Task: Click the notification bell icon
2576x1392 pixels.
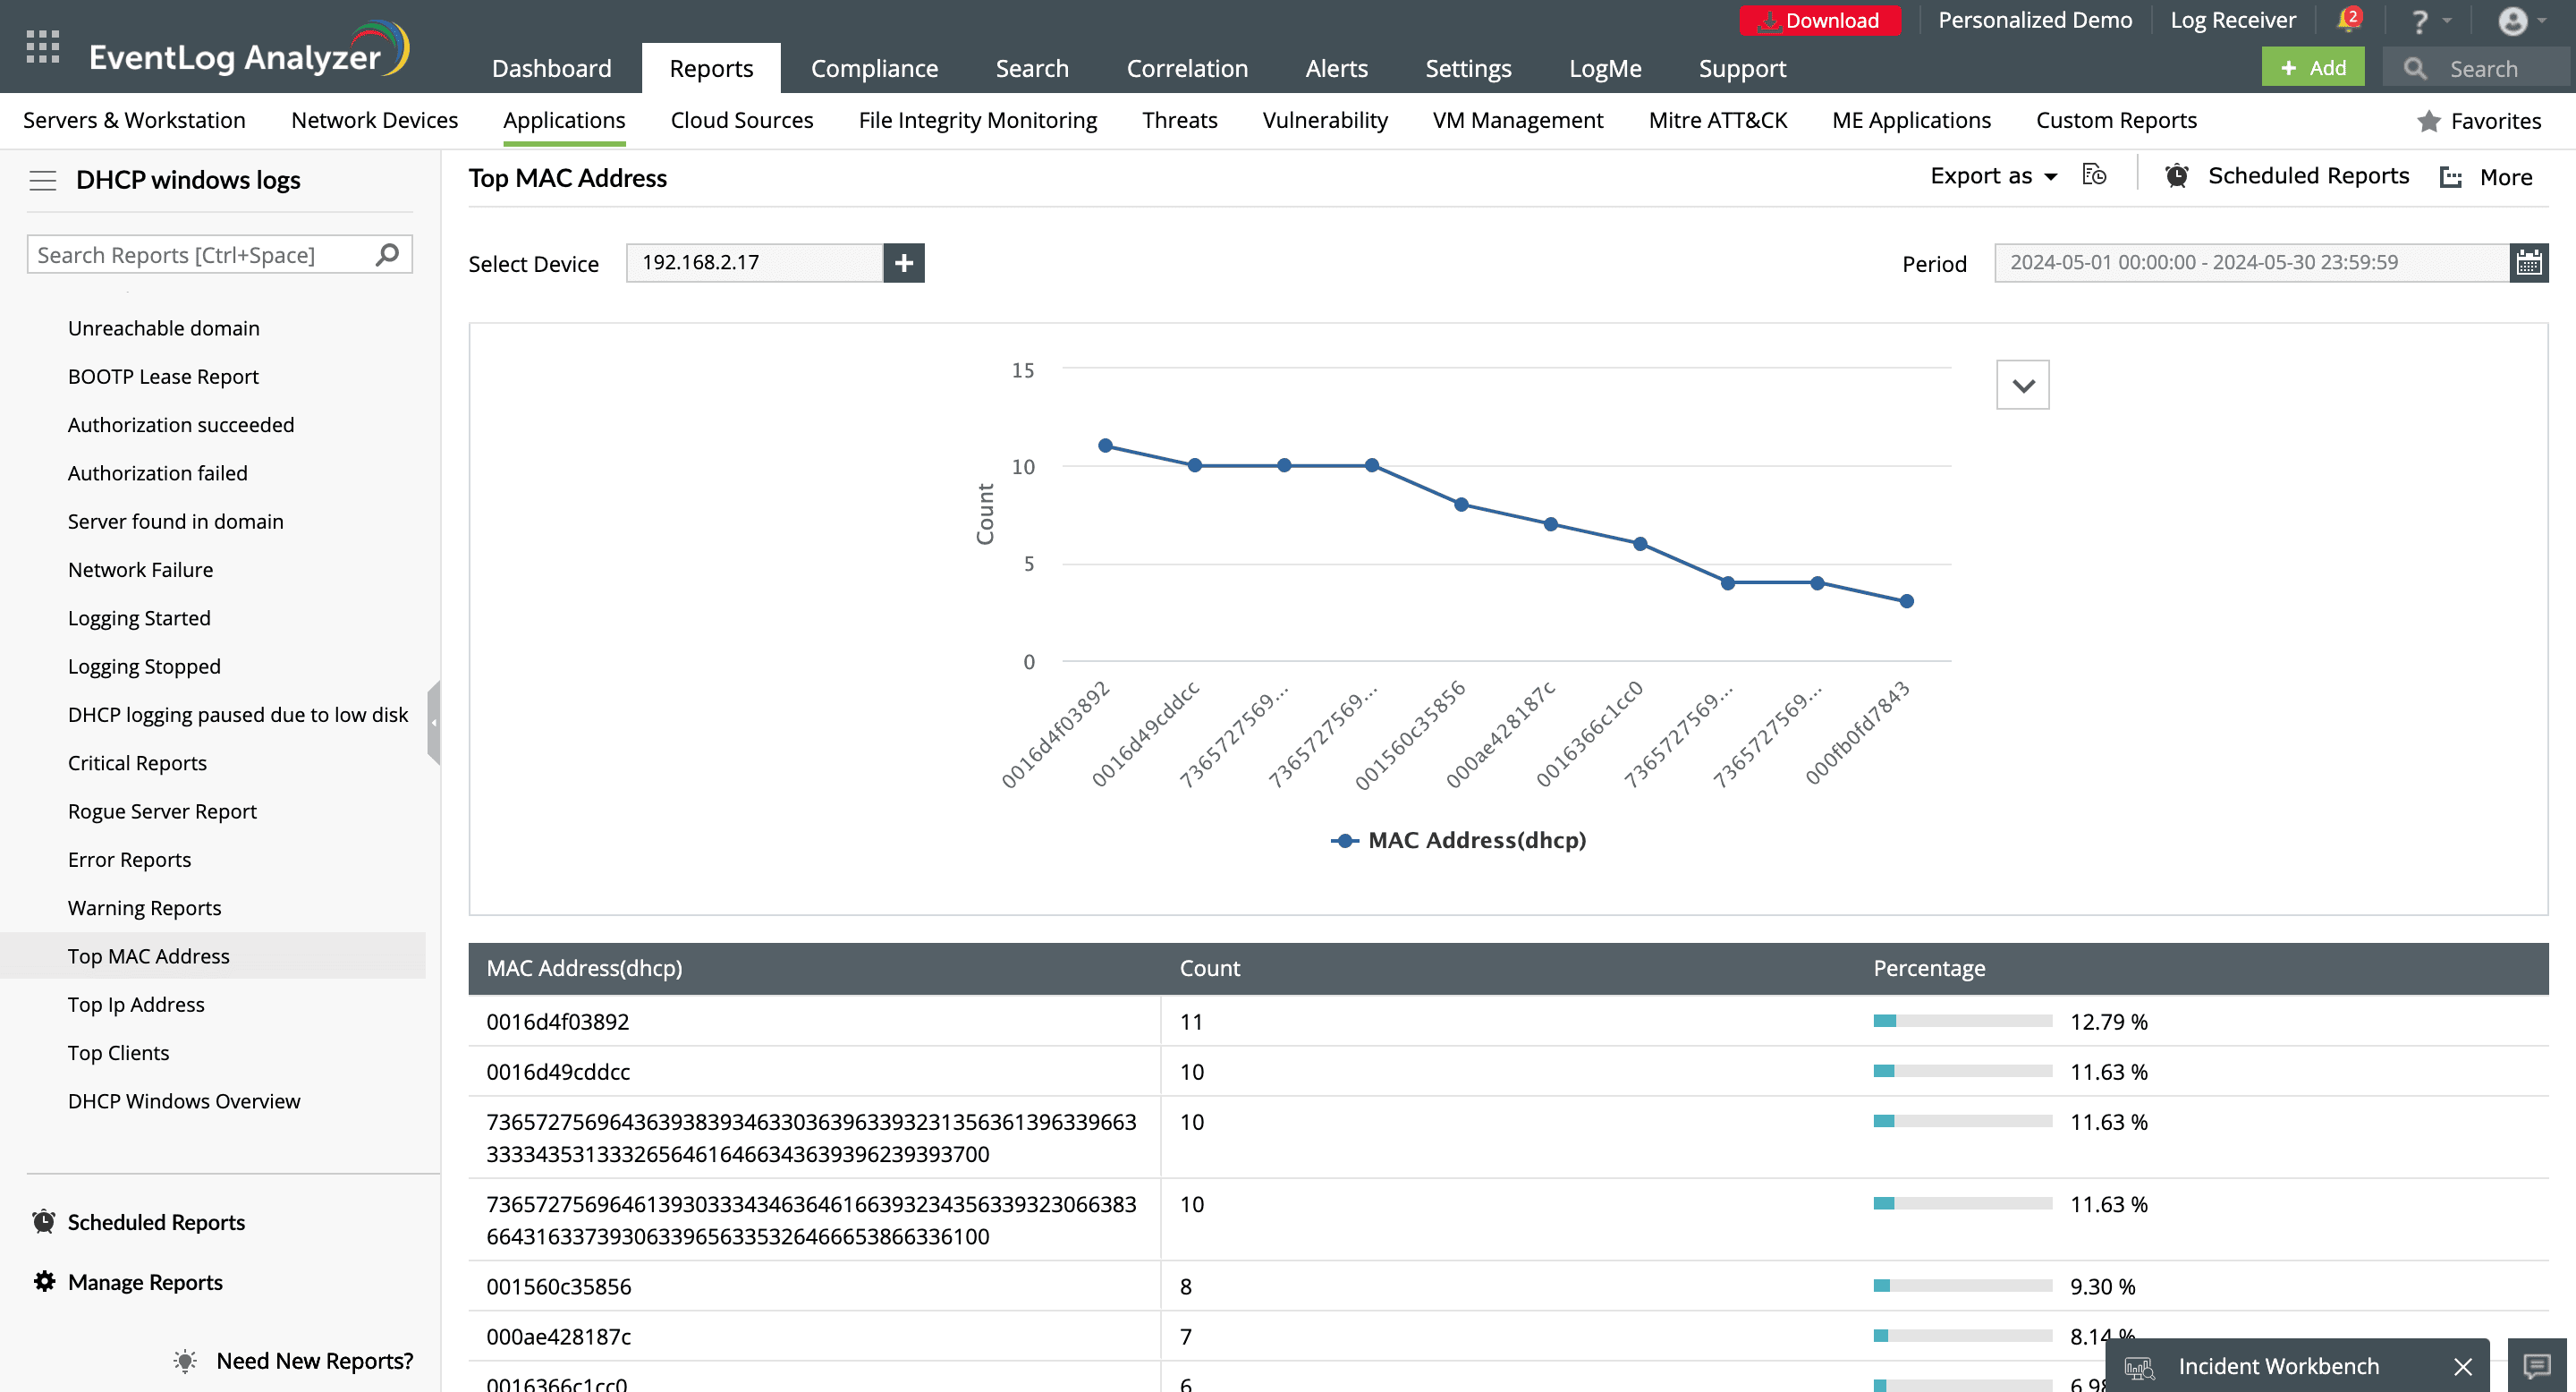Action: pyautogui.click(x=2347, y=20)
